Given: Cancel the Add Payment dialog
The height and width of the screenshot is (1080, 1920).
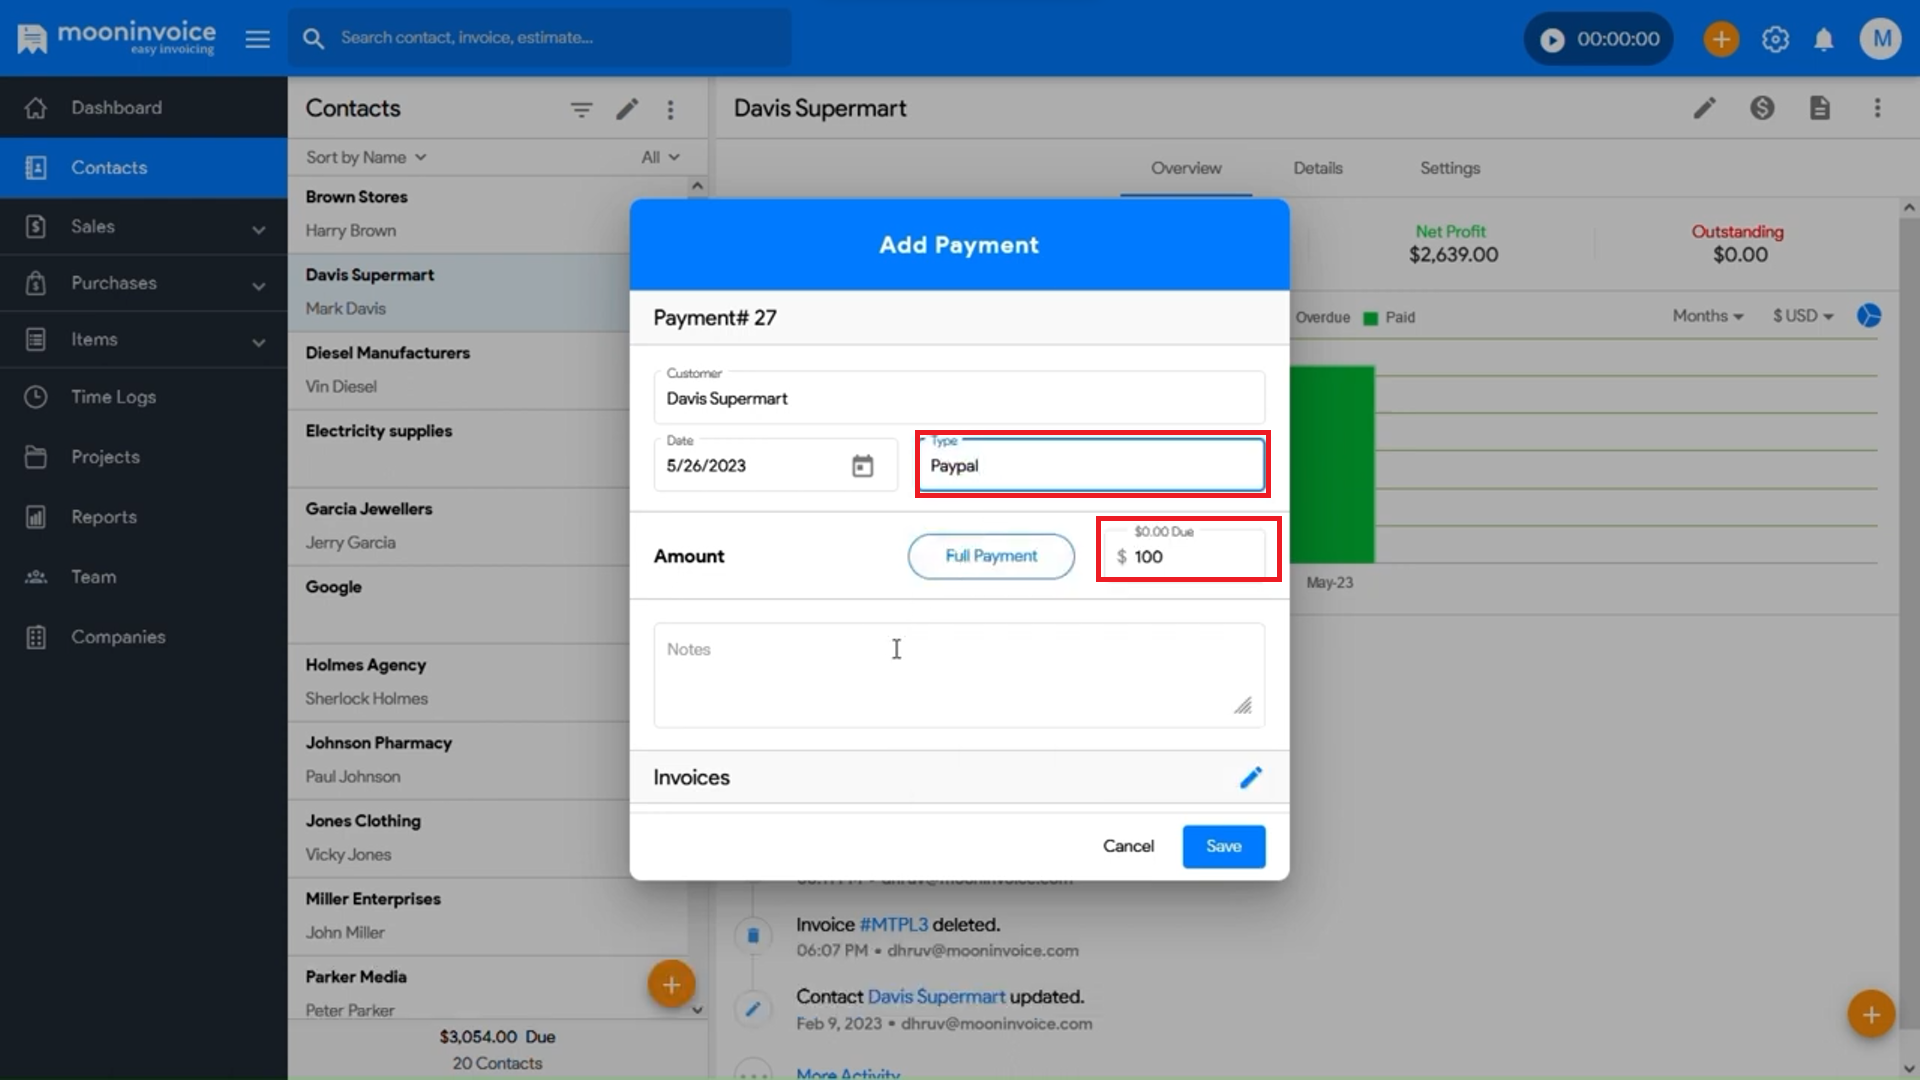Looking at the screenshot, I should pyautogui.click(x=1128, y=846).
